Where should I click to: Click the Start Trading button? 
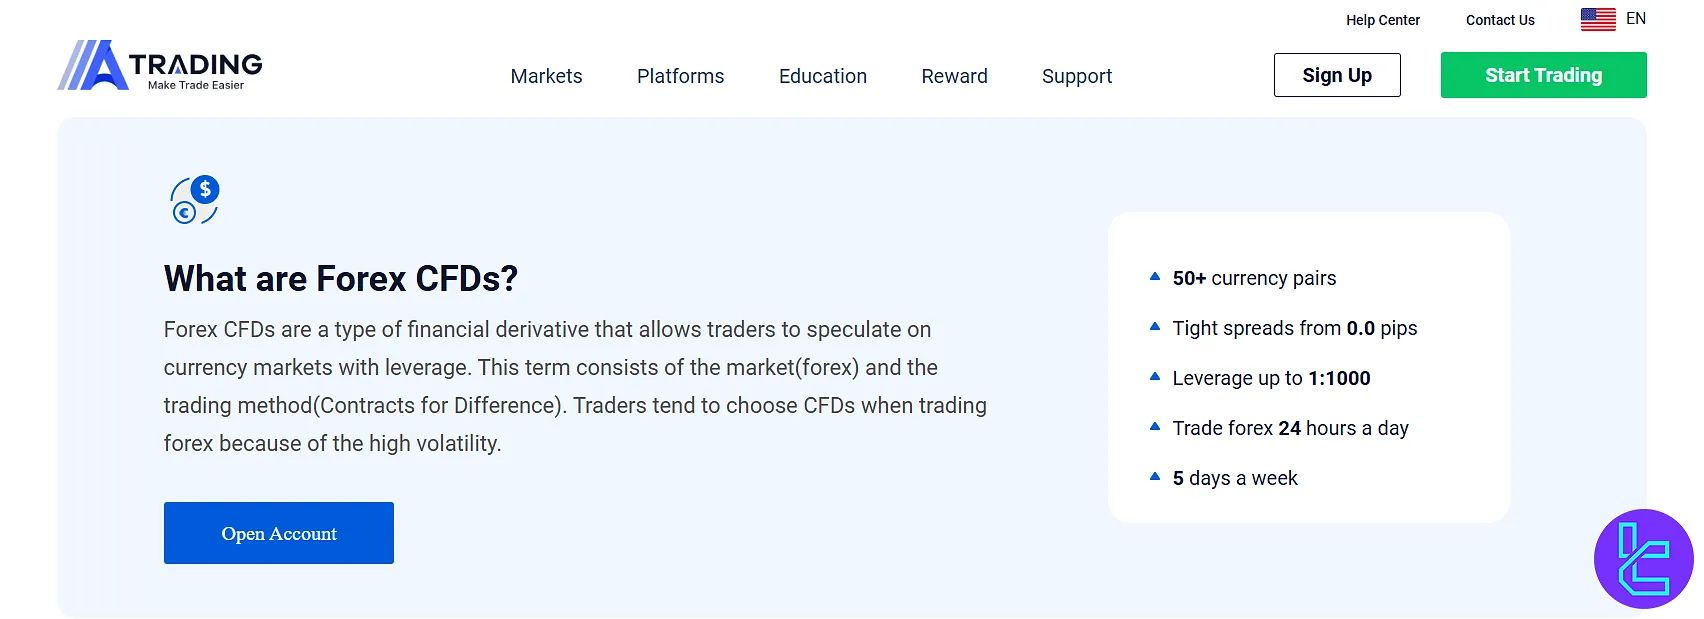point(1543,75)
